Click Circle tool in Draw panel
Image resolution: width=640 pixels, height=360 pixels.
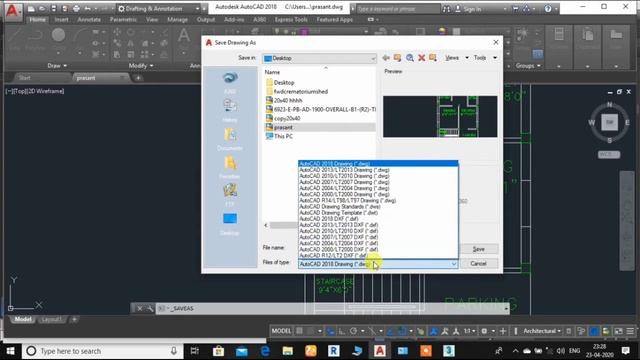coord(58,35)
